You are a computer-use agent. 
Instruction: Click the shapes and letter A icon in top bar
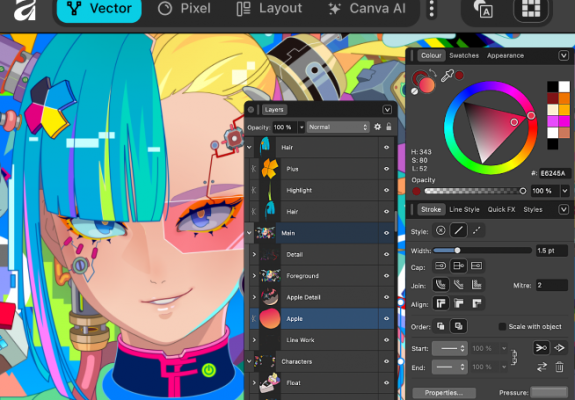click(x=483, y=9)
